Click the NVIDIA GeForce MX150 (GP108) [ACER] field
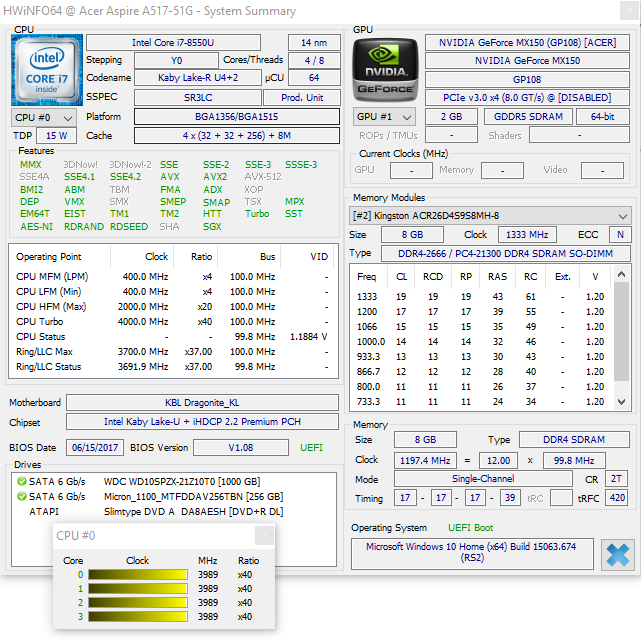 coord(527,43)
